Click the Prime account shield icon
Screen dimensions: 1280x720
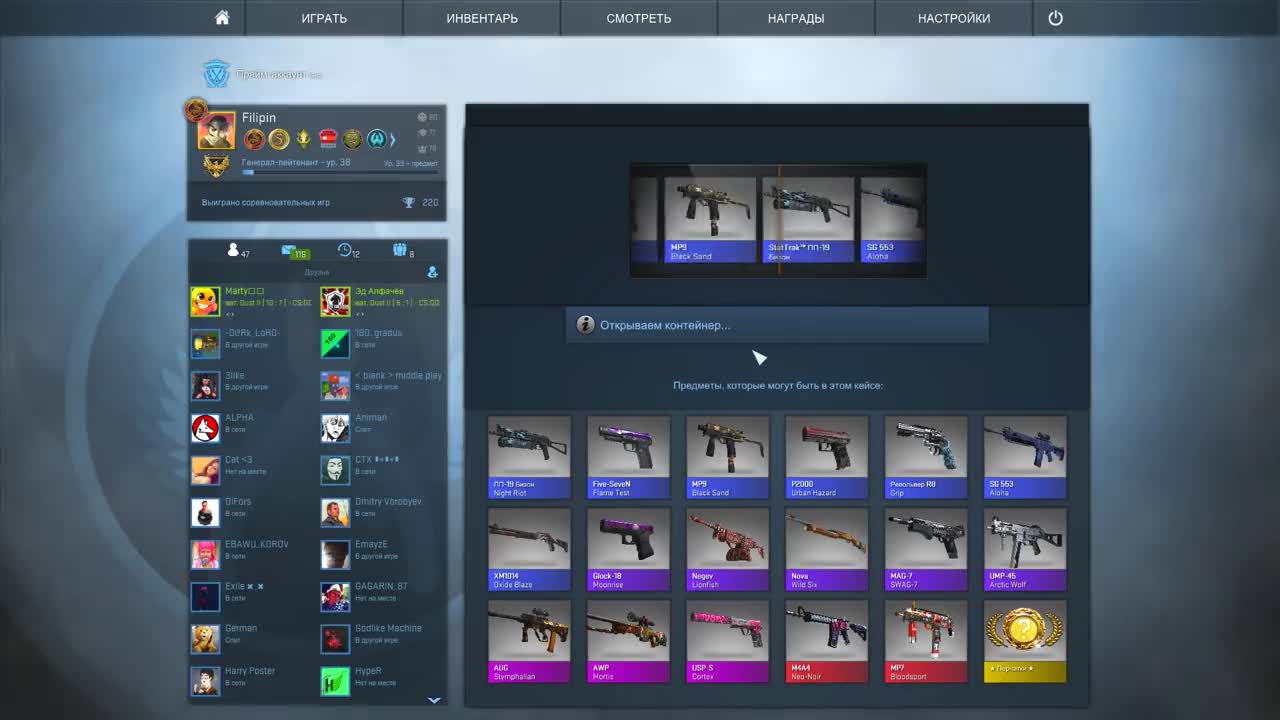[216, 74]
